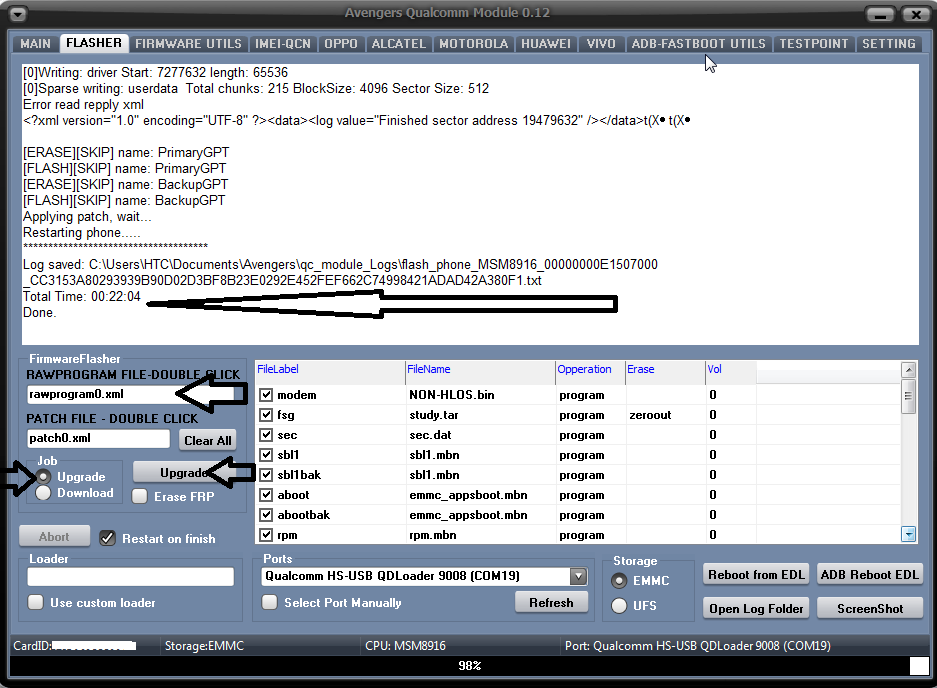
Task: Open the ALCATEL tab
Action: point(399,44)
